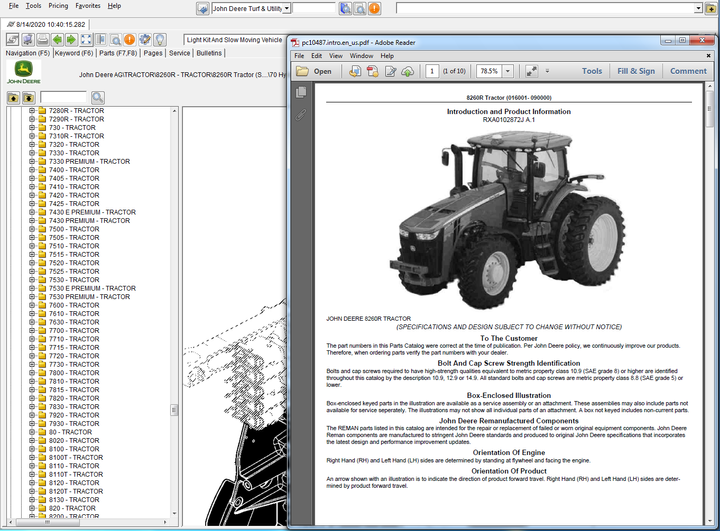Toggle the split panel layout icon
This screenshot has width=720, height=531.
[101, 40]
